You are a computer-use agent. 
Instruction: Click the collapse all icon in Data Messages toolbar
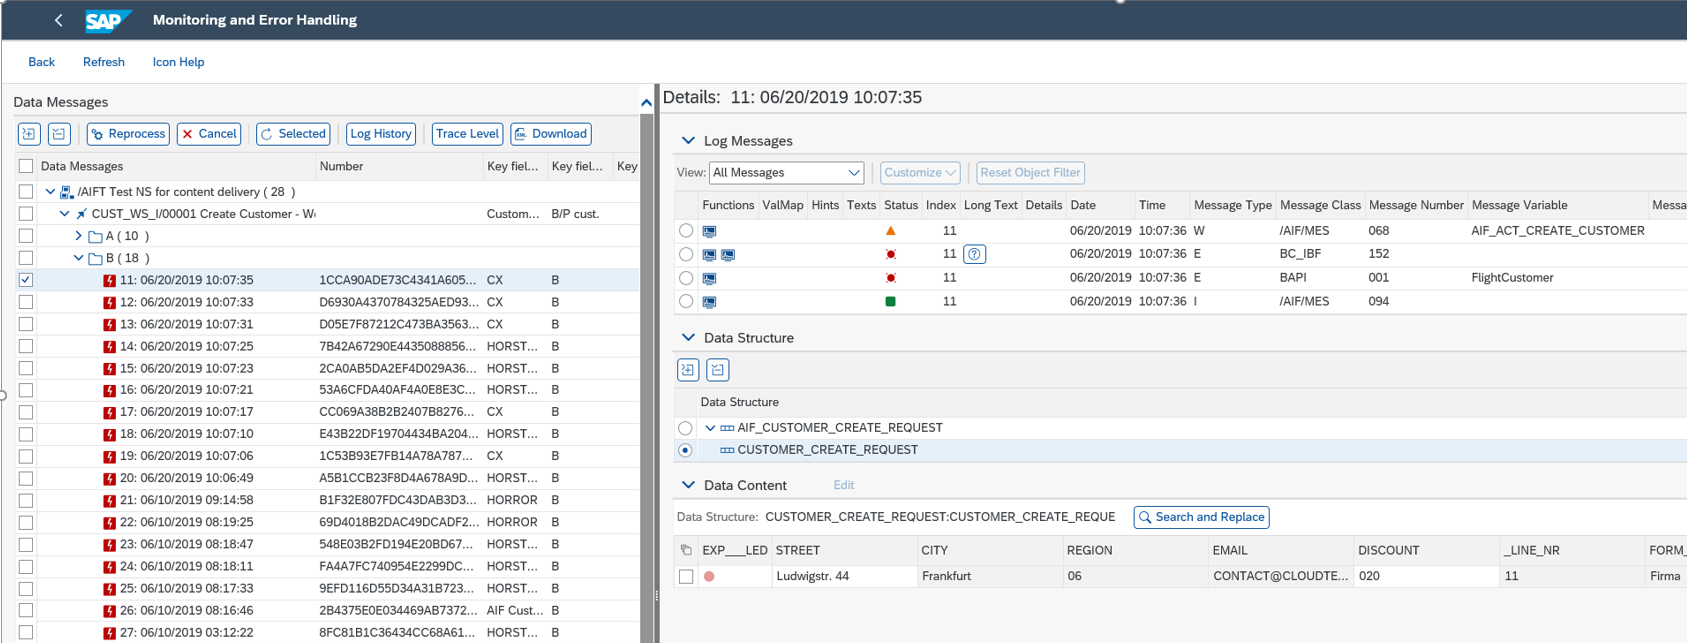(59, 134)
